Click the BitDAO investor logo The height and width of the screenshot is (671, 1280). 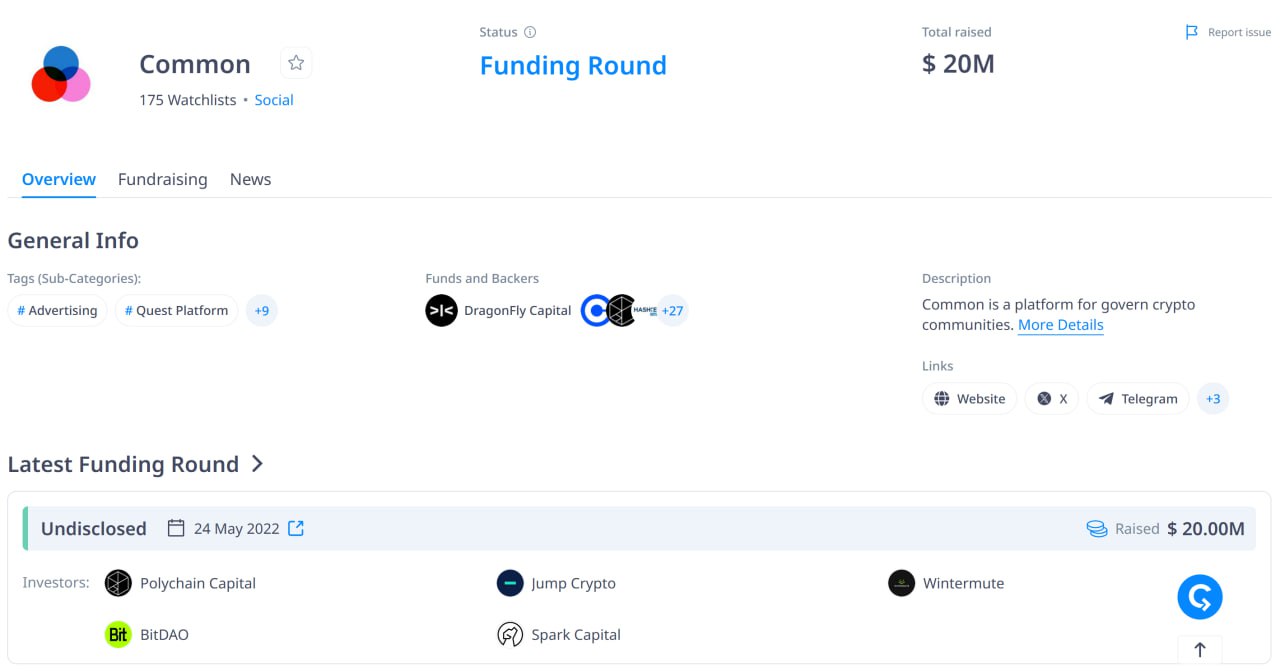118,635
